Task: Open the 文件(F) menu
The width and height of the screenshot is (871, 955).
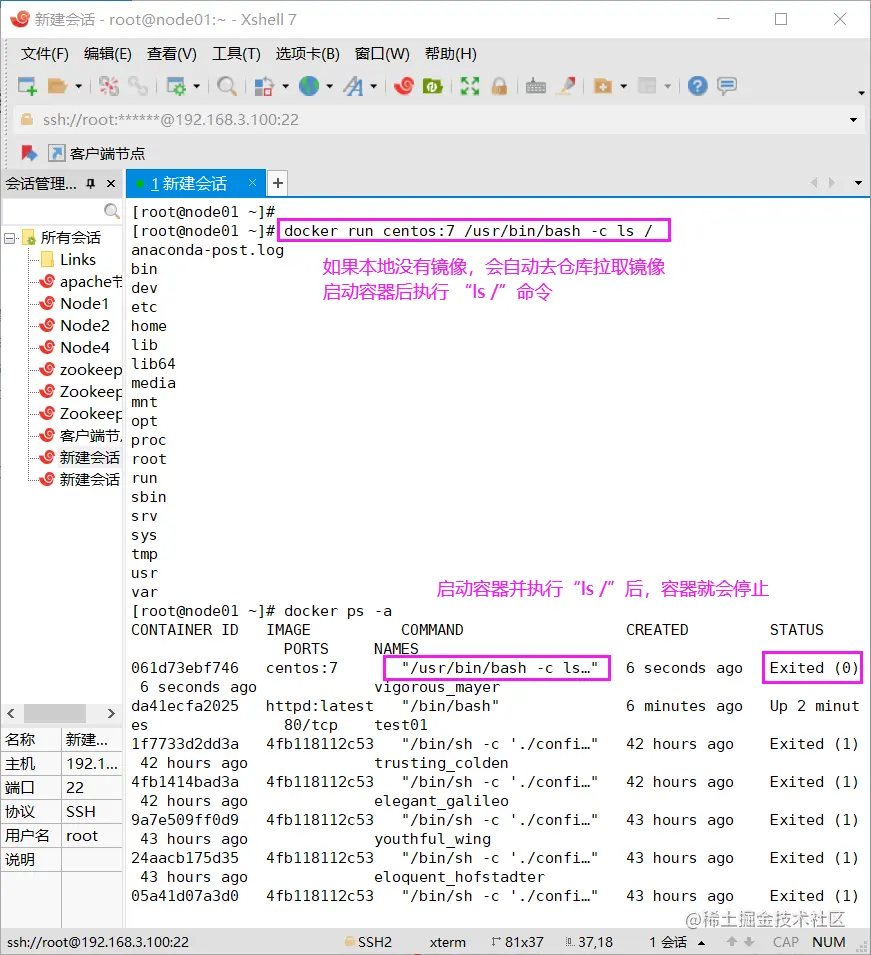Action: [44, 54]
